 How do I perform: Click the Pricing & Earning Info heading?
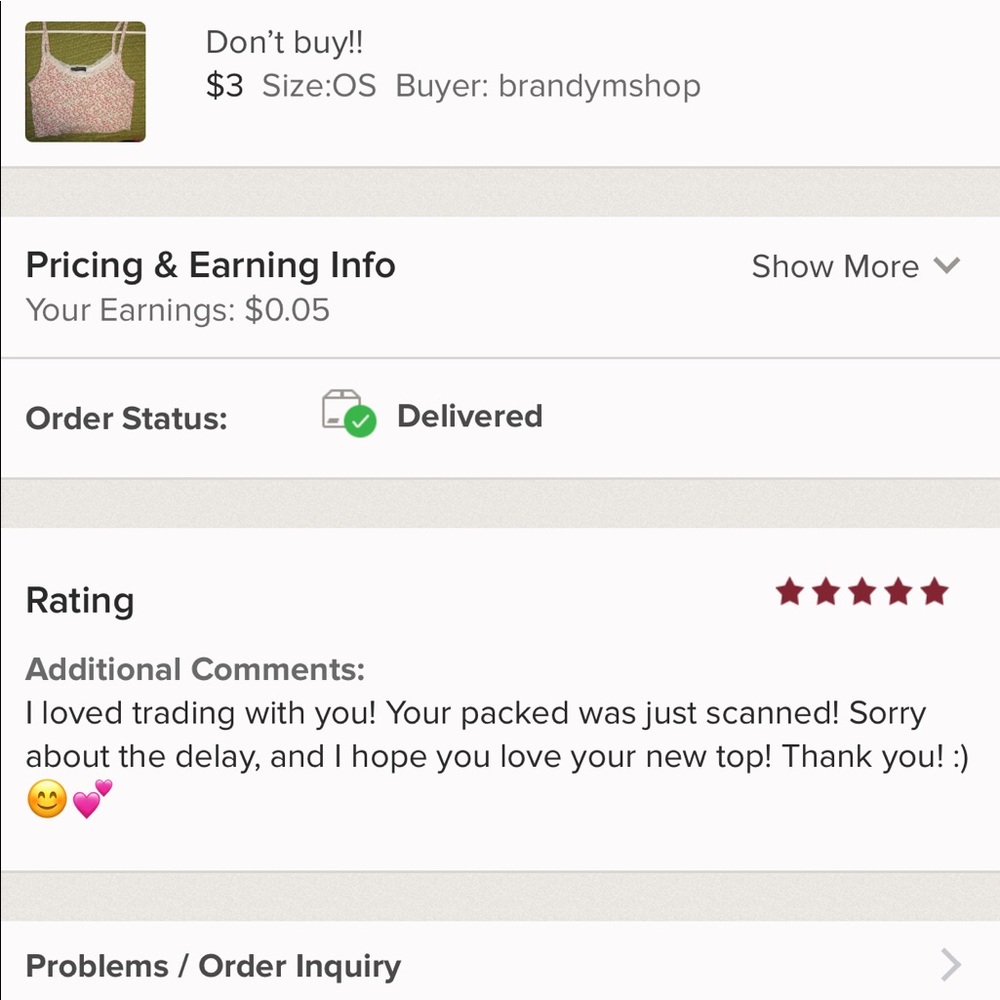point(211,265)
